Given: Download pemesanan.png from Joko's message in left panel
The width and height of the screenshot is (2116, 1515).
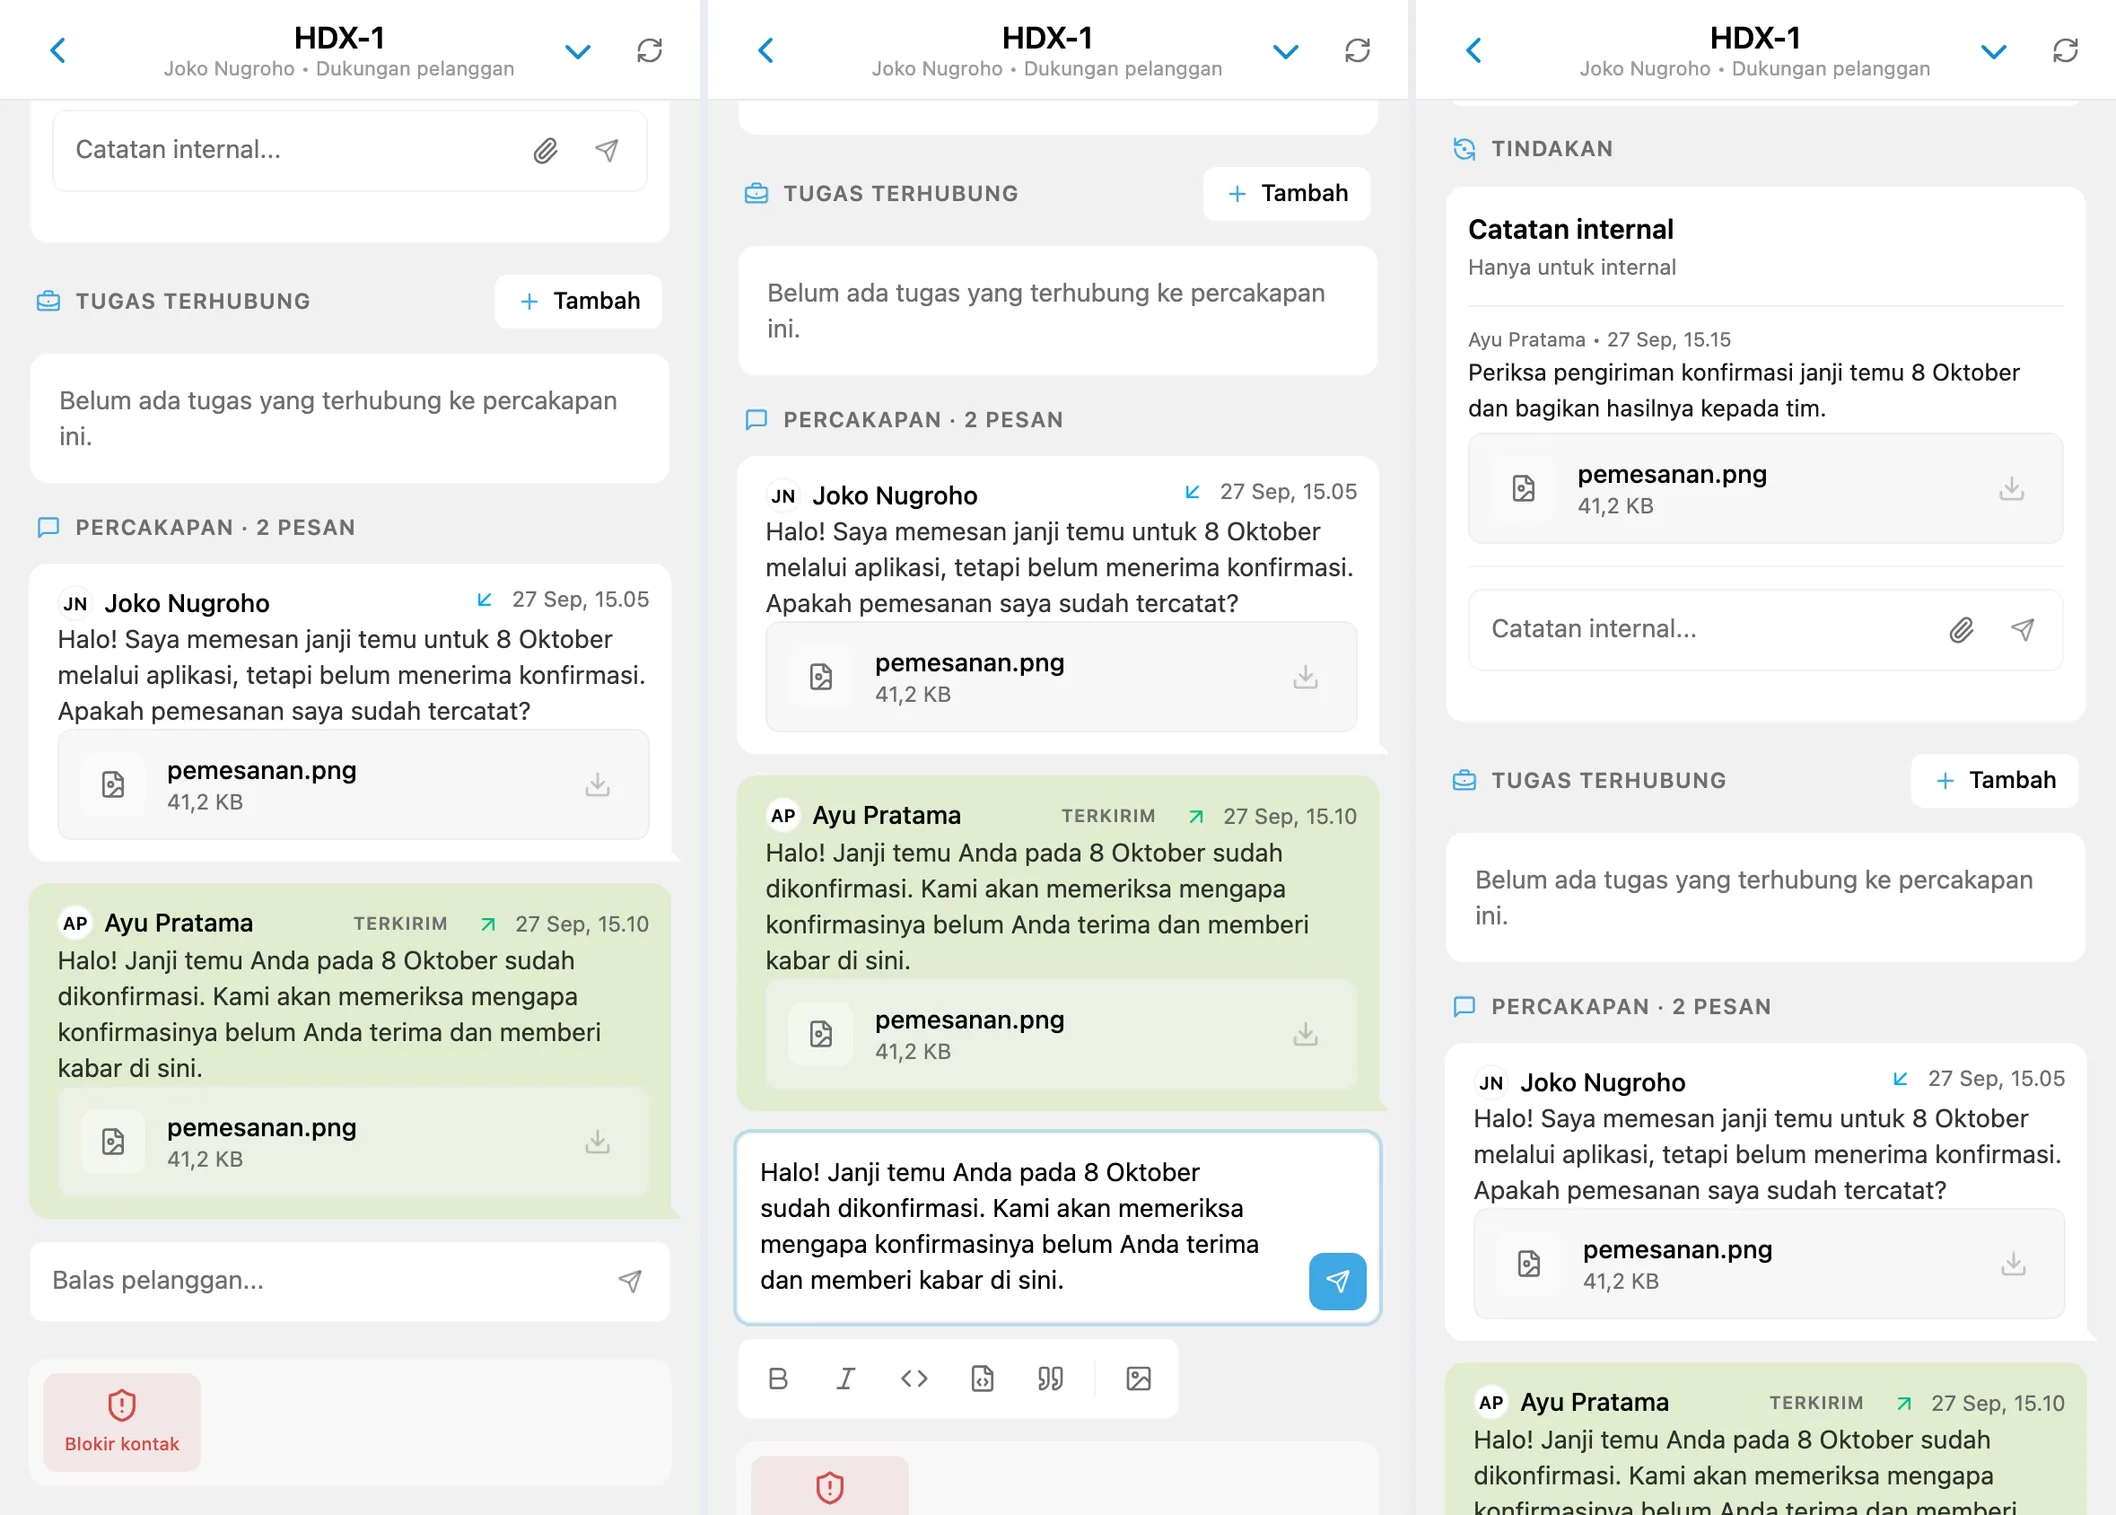Looking at the screenshot, I should (598, 785).
